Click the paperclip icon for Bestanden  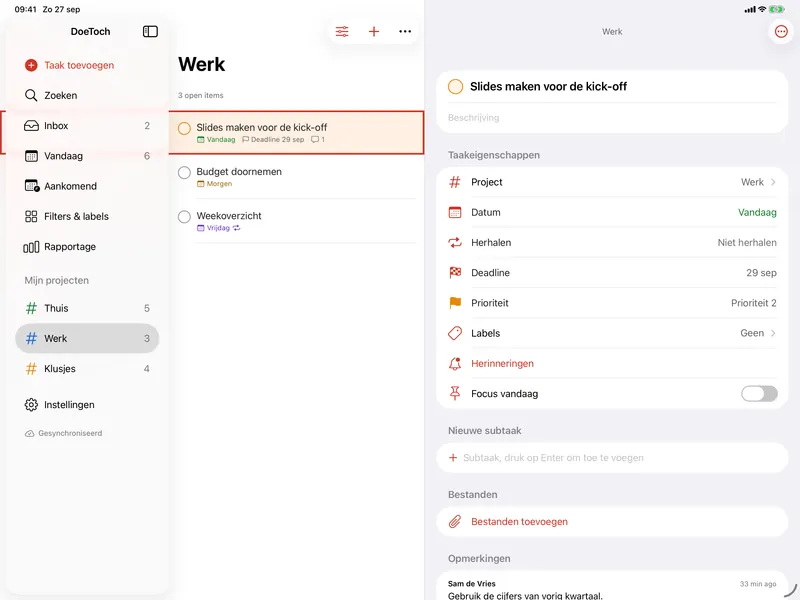pyautogui.click(x=455, y=521)
